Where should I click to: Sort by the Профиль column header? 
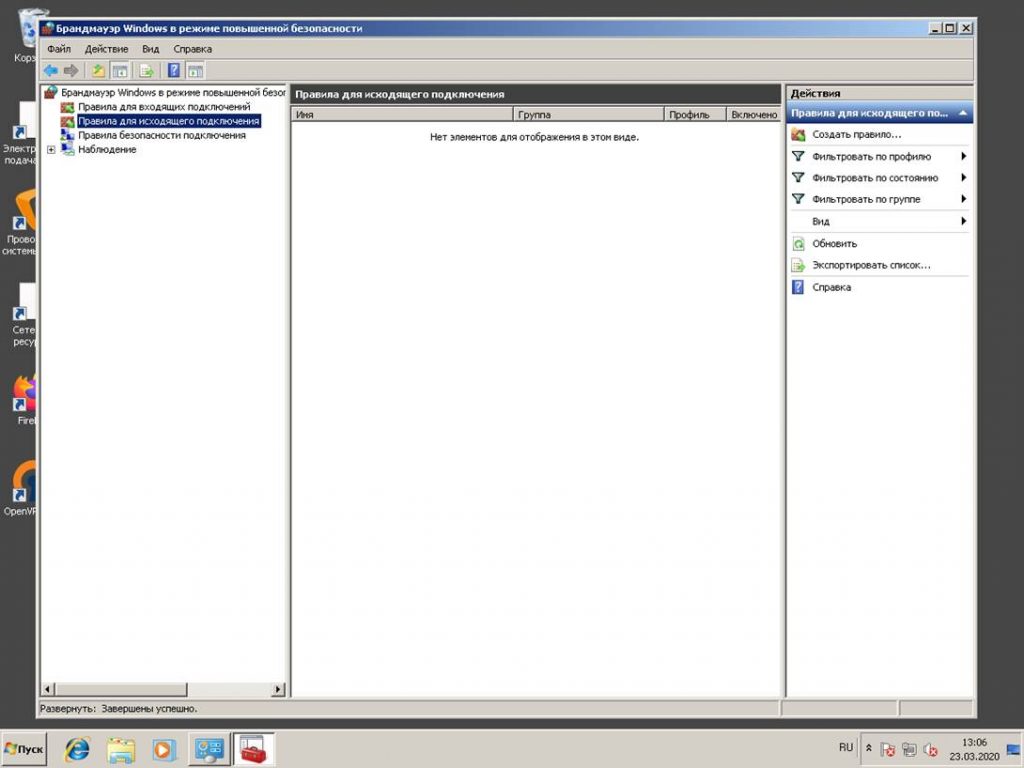[695, 114]
